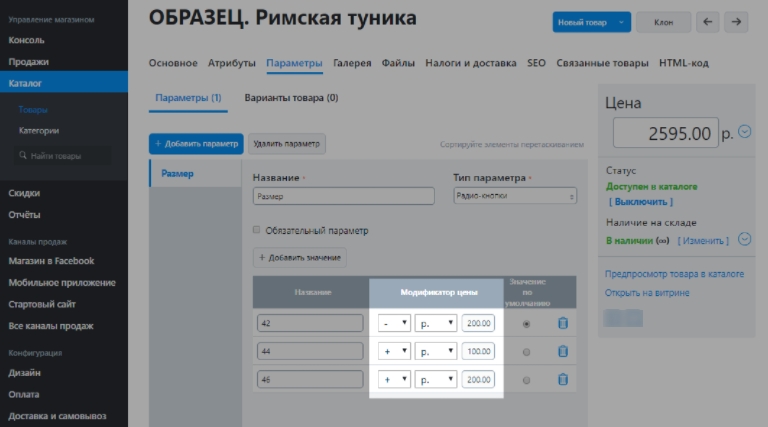Expand stock options circle chevron
This screenshot has width=768, height=427.
click(744, 239)
